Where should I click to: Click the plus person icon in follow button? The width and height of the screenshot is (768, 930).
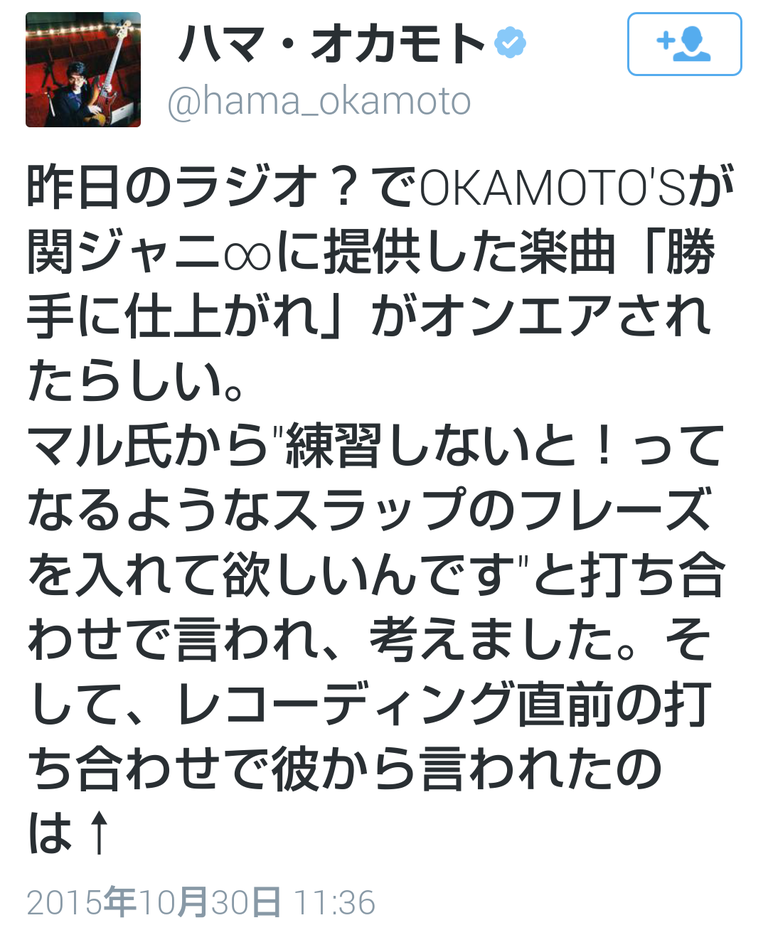click(684, 44)
